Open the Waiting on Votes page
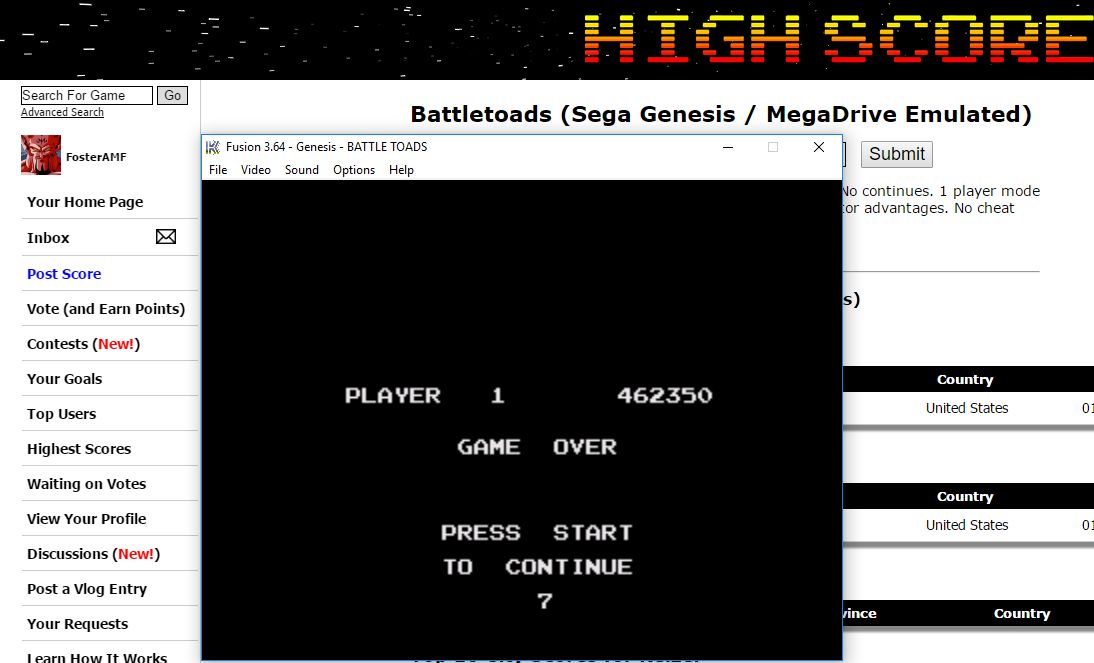Screen dimensions: 1094x663 [x=87, y=484]
